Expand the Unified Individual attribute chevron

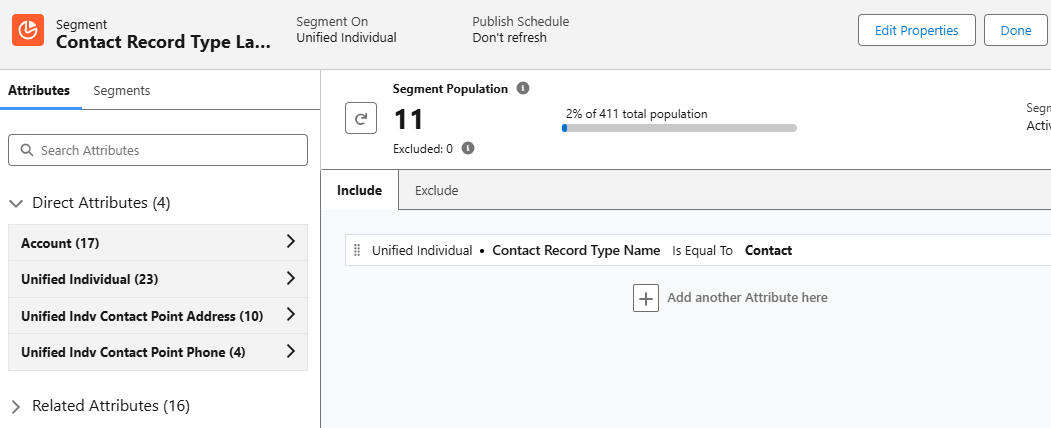290,279
